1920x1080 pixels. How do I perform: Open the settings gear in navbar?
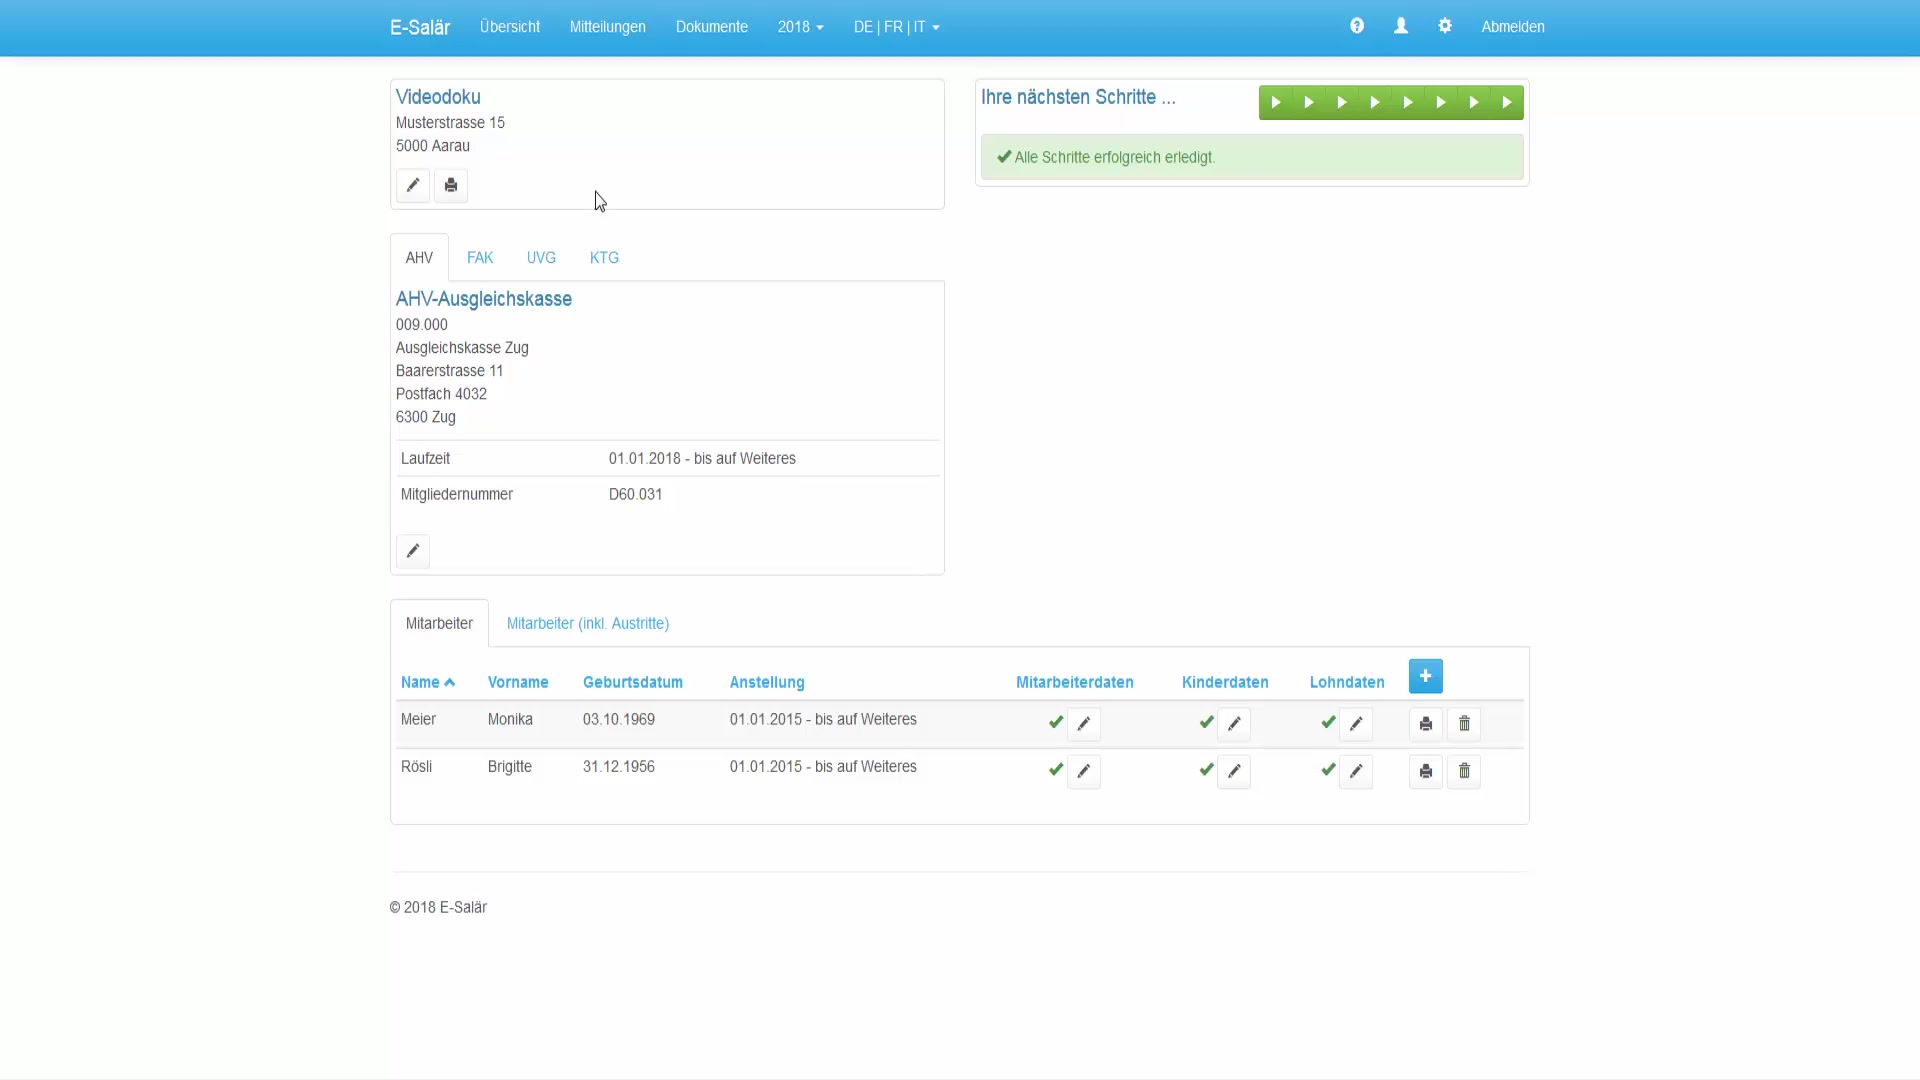click(x=1444, y=26)
